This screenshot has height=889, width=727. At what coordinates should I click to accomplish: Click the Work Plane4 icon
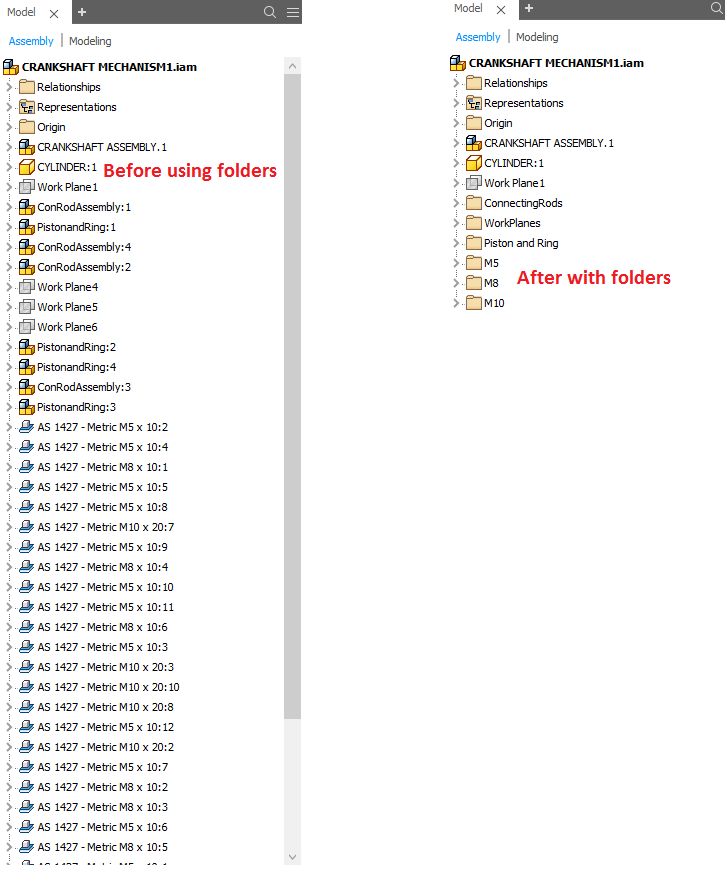[27, 287]
